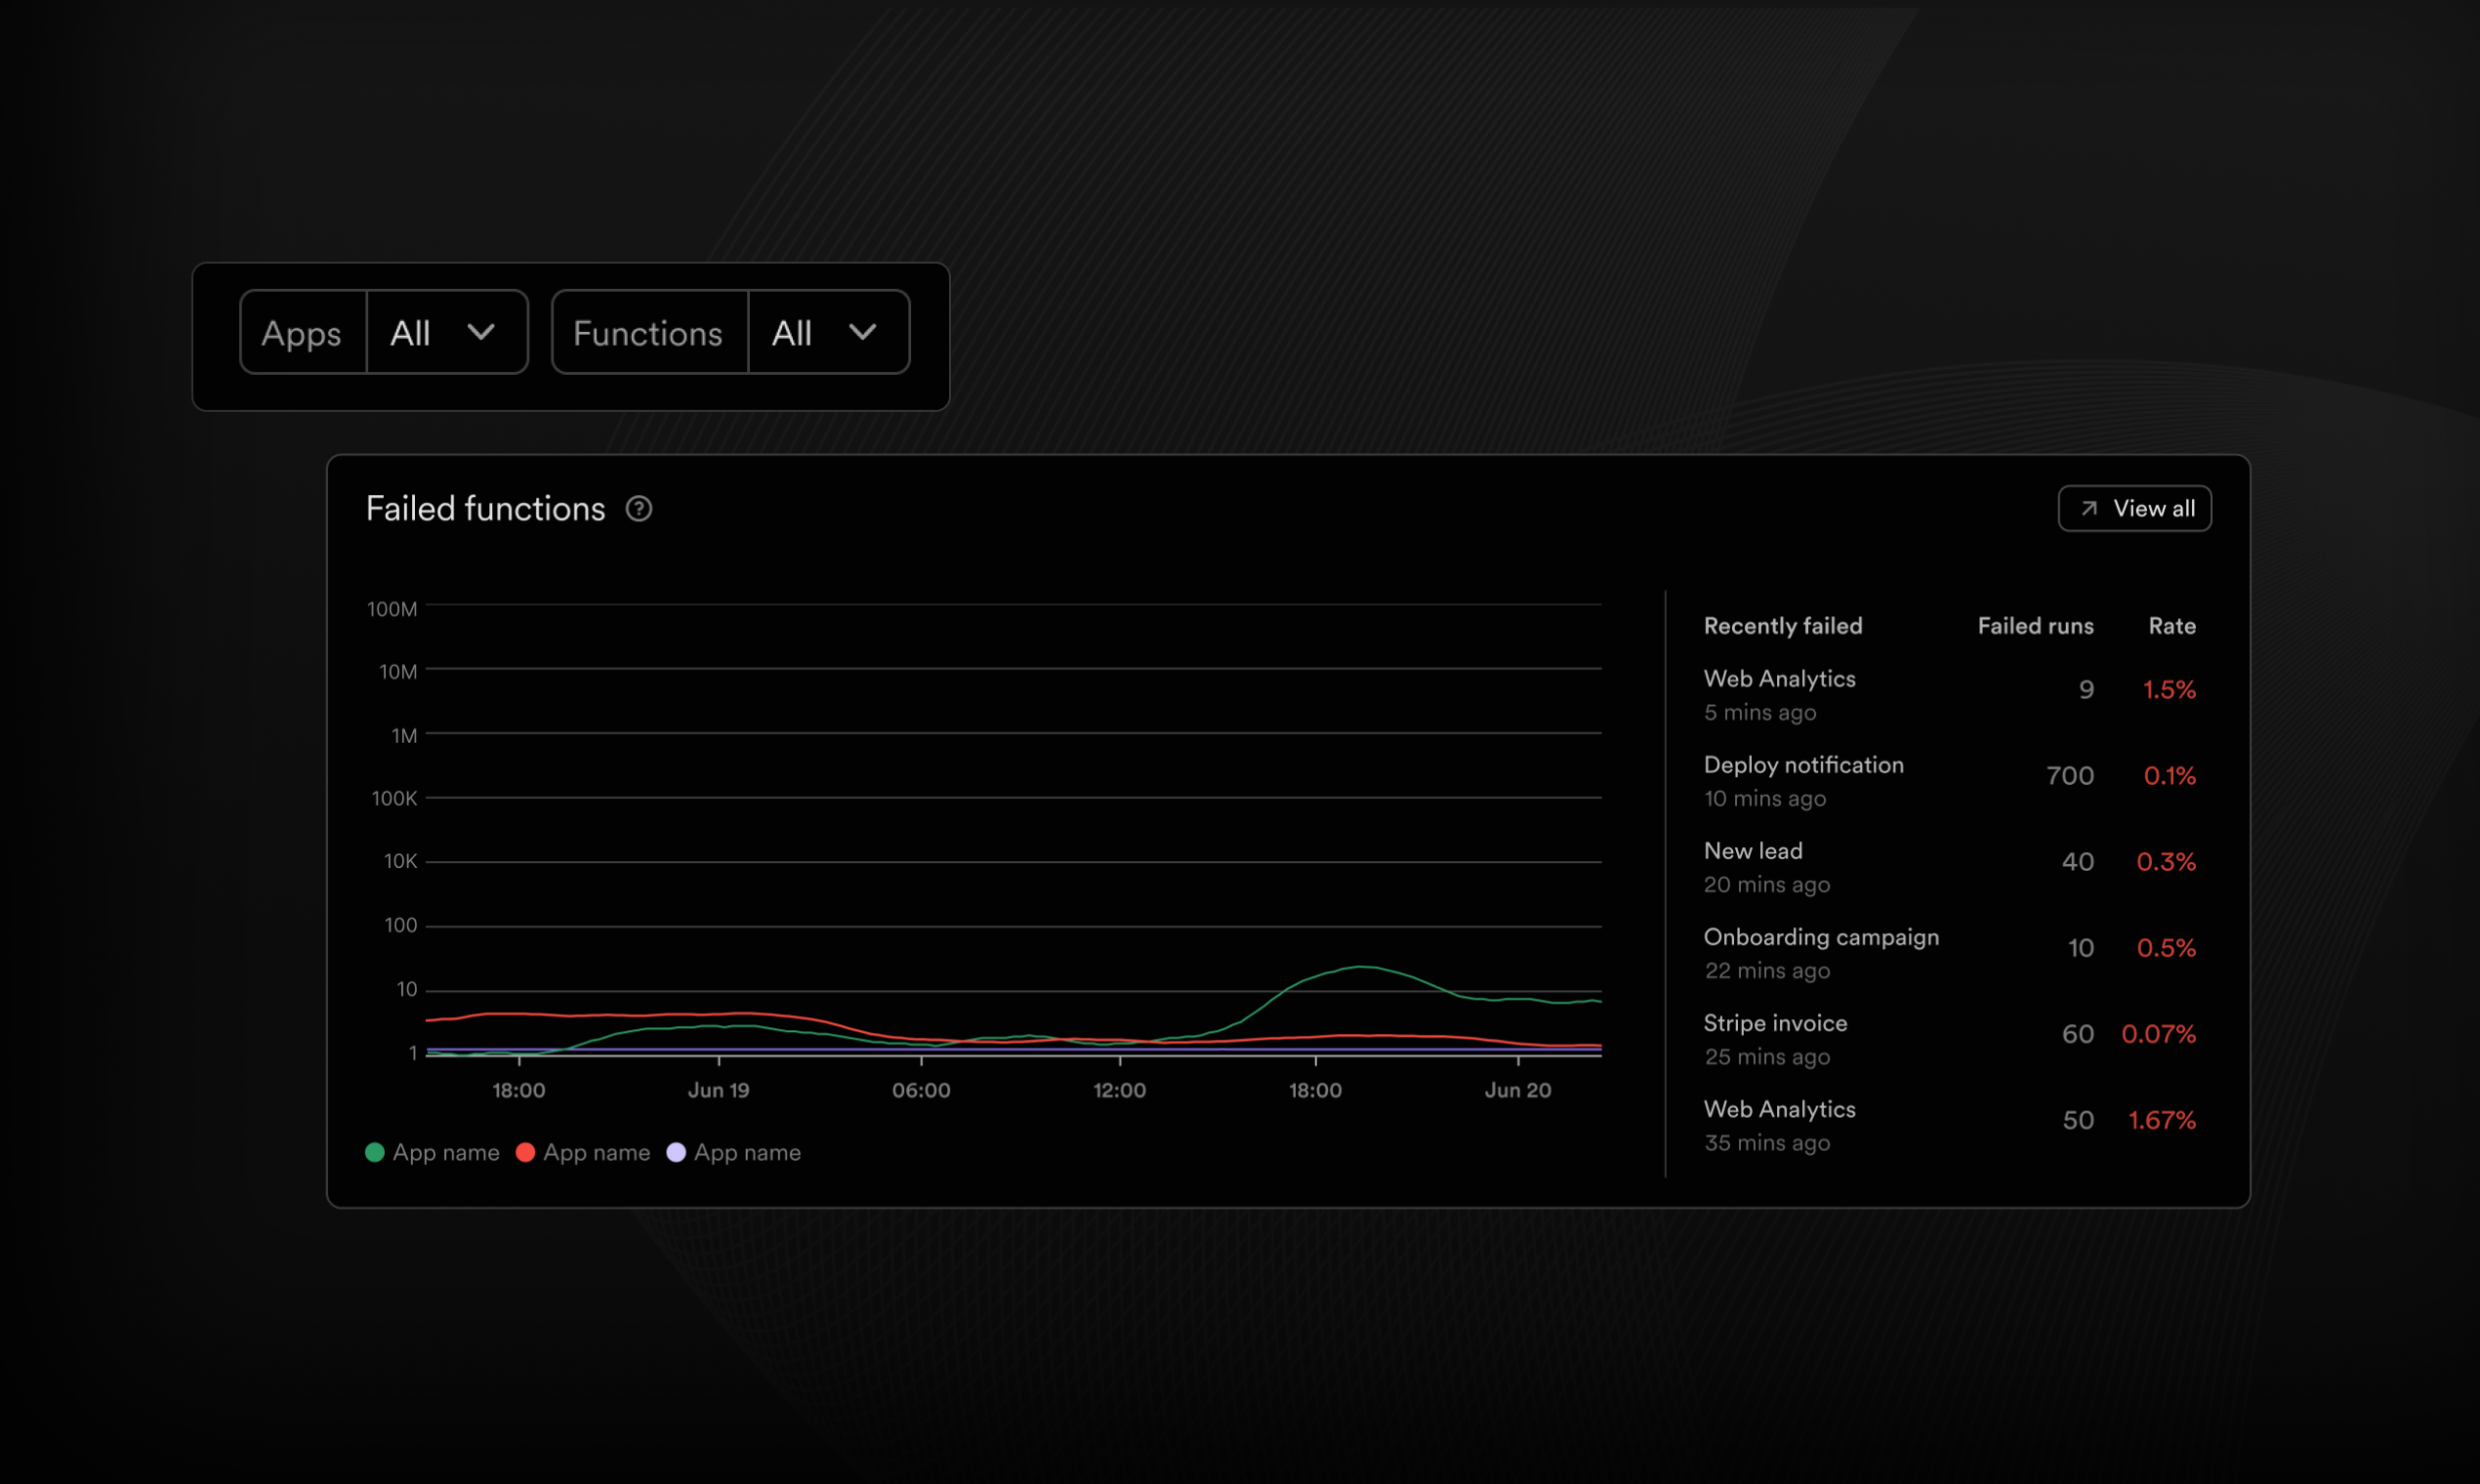The height and width of the screenshot is (1484, 2480).
Task: Click the green line peak on chart
Action: pyautogui.click(x=1362, y=966)
